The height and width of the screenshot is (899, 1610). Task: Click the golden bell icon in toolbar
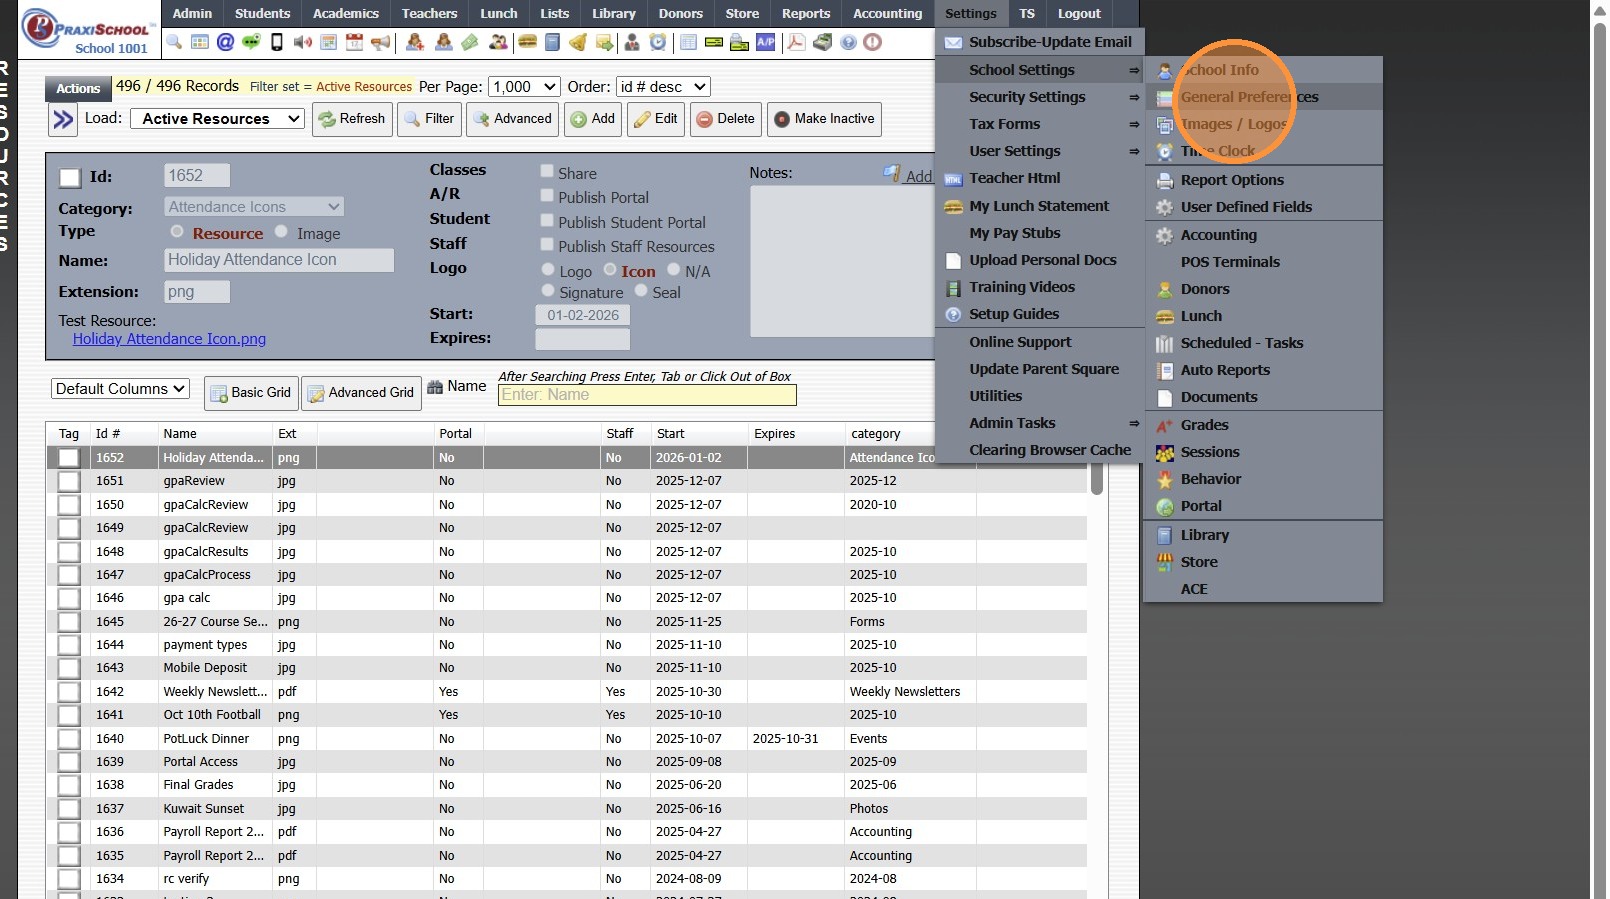[x=578, y=42]
